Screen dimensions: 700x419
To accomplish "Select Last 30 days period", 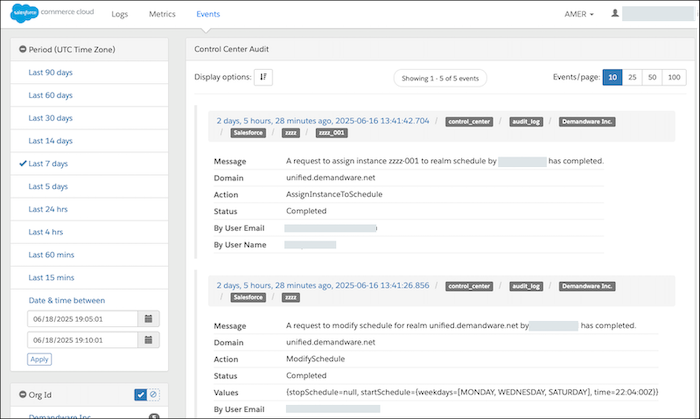I will (x=50, y=118).
